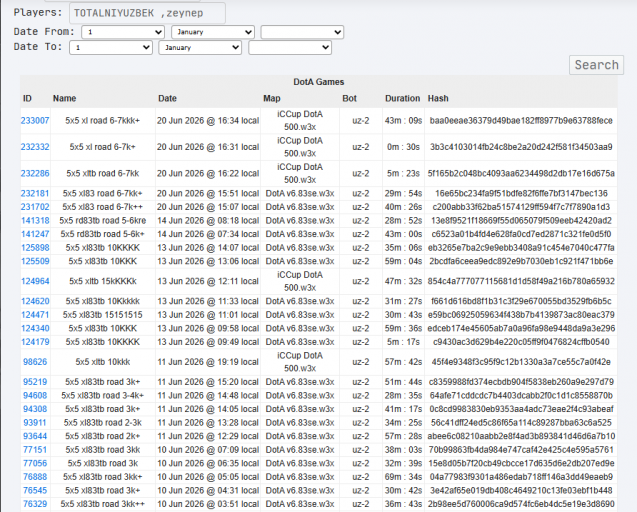Image resolution: width=637 pixels, height=512 pixels.
Task: Open game ID 124964 link
Action: click(35, 281)
